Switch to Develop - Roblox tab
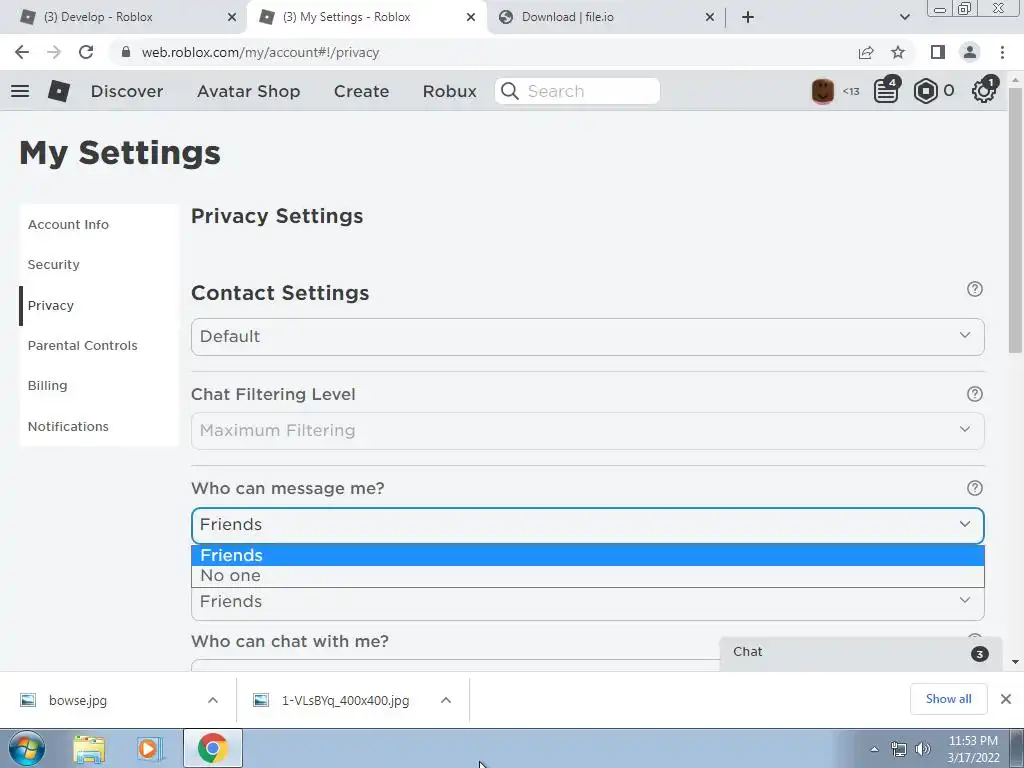Image resolution: width=1024 pixels, height=768 pixels. [x=122, y=17]
